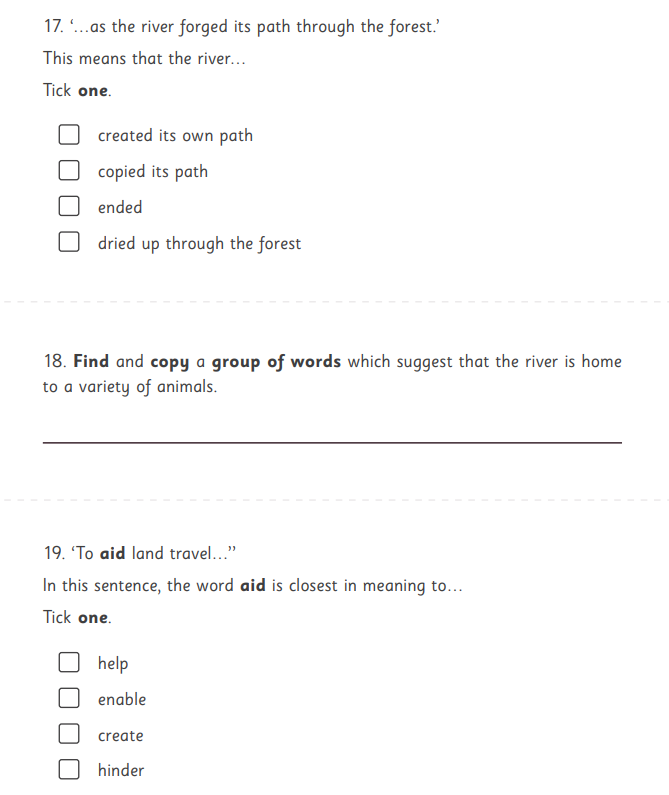The image size is (669, 795).
Task: Tick the 'hinder' checkbox
Action: click(69, 769)
